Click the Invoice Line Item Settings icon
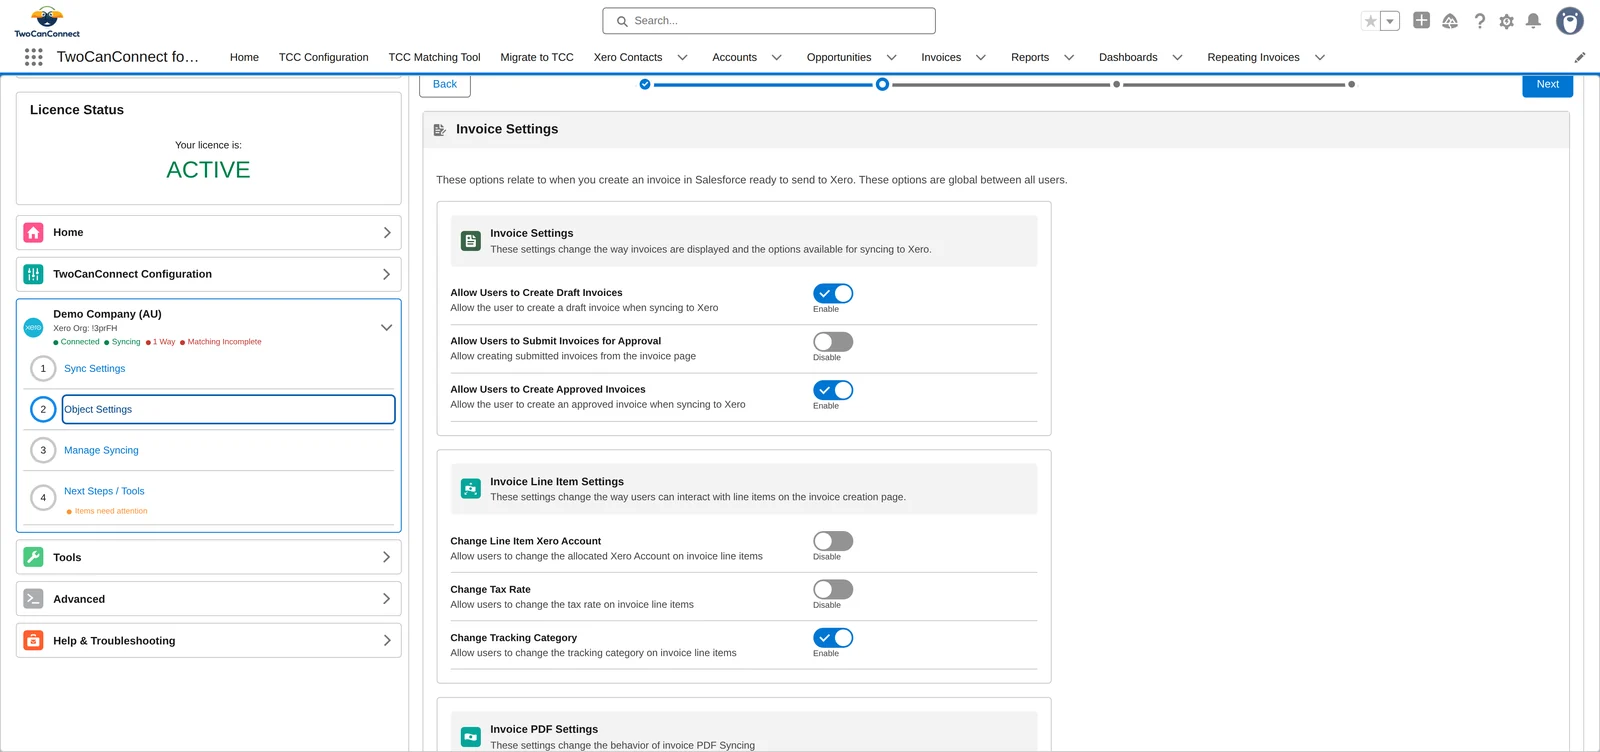The image size is (1600, 752). tap(470, 489)
